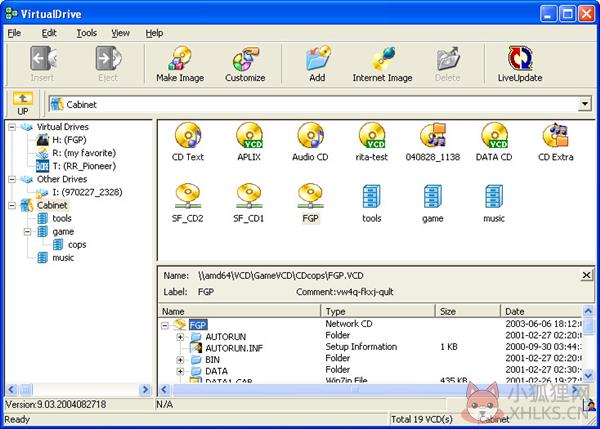This screenshot has width=600, height=429.
Task: Collapse the game node in tree
Action: [28, 232]
